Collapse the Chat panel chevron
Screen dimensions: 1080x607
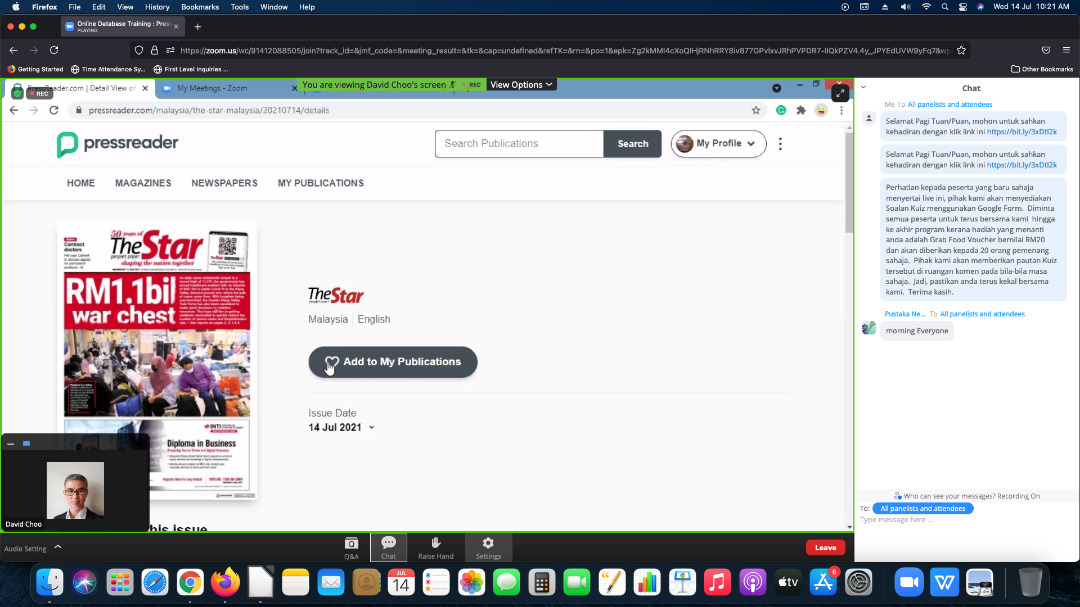tap(863, 88)
